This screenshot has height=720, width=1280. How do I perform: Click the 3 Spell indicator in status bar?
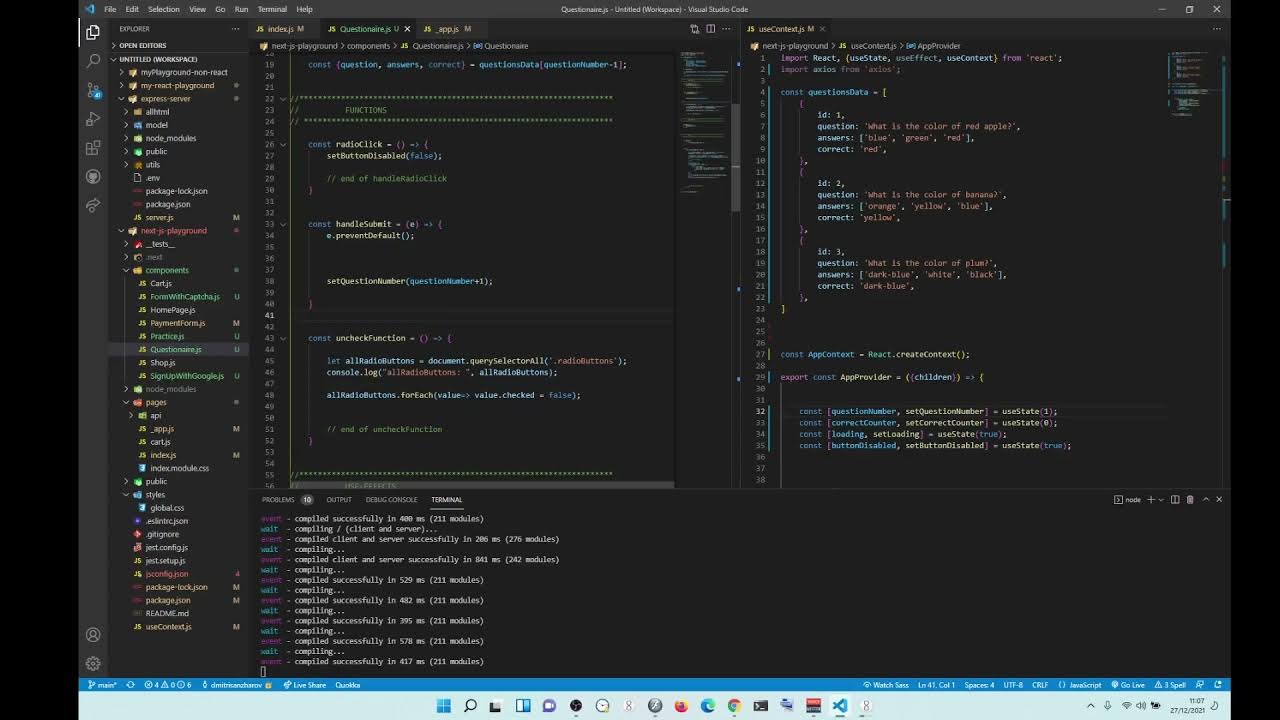(1170, 685)
